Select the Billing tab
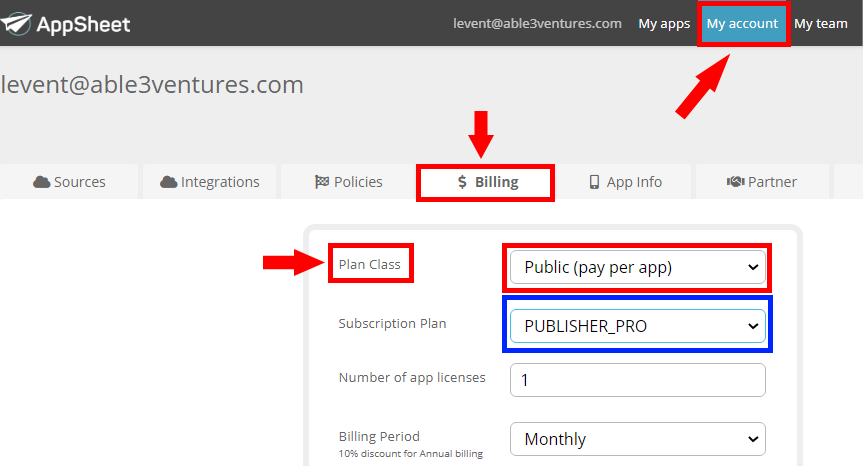The image size is (863, 466). click(485, 182)
